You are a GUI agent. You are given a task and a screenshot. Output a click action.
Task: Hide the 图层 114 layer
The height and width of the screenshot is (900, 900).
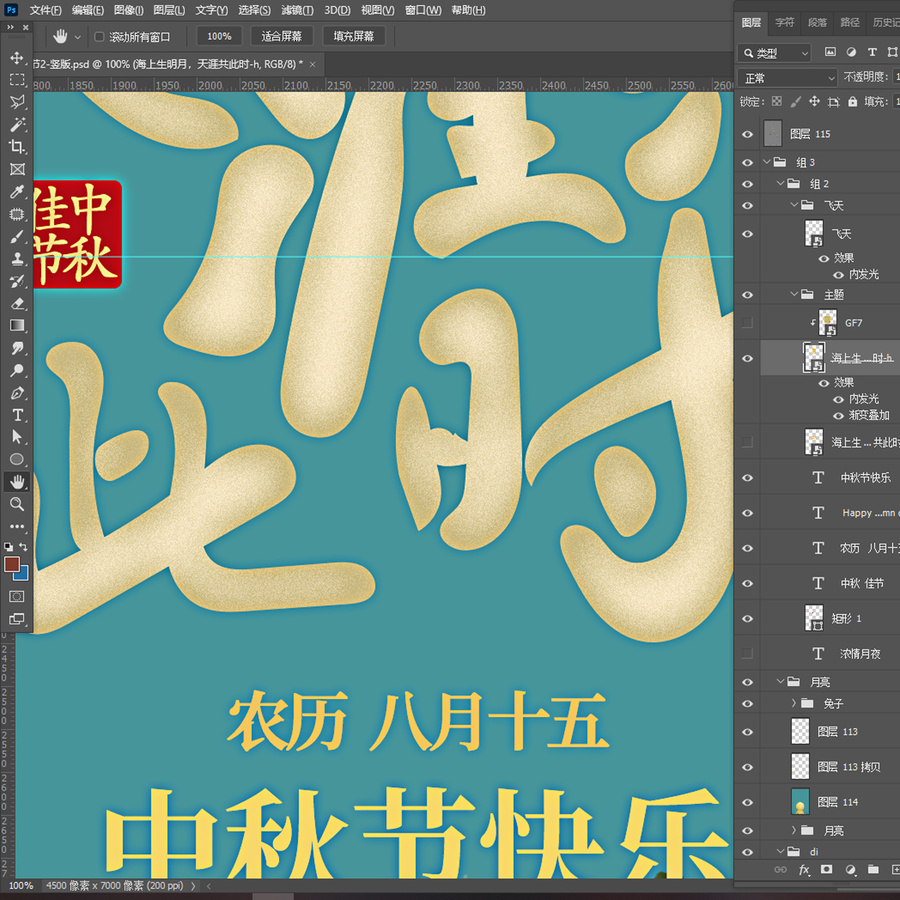(747, 802)
